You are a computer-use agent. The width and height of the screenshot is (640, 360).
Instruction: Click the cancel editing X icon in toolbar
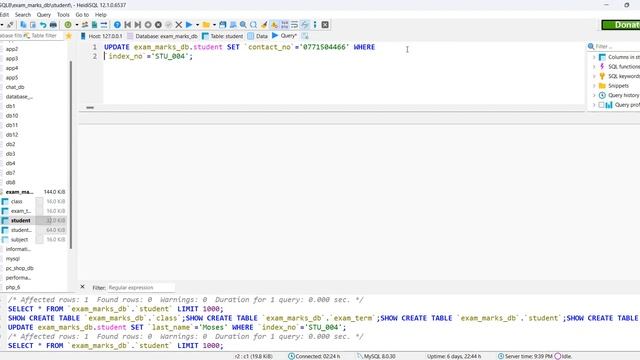tap(178, 25)
